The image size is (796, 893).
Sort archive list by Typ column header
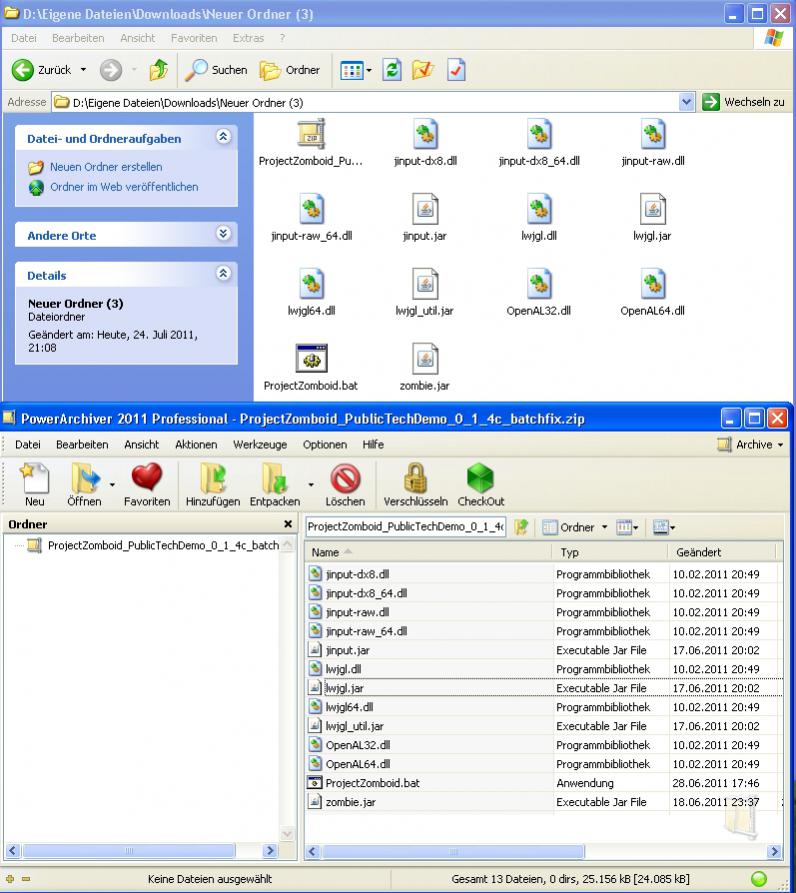(x=609, y=552)
